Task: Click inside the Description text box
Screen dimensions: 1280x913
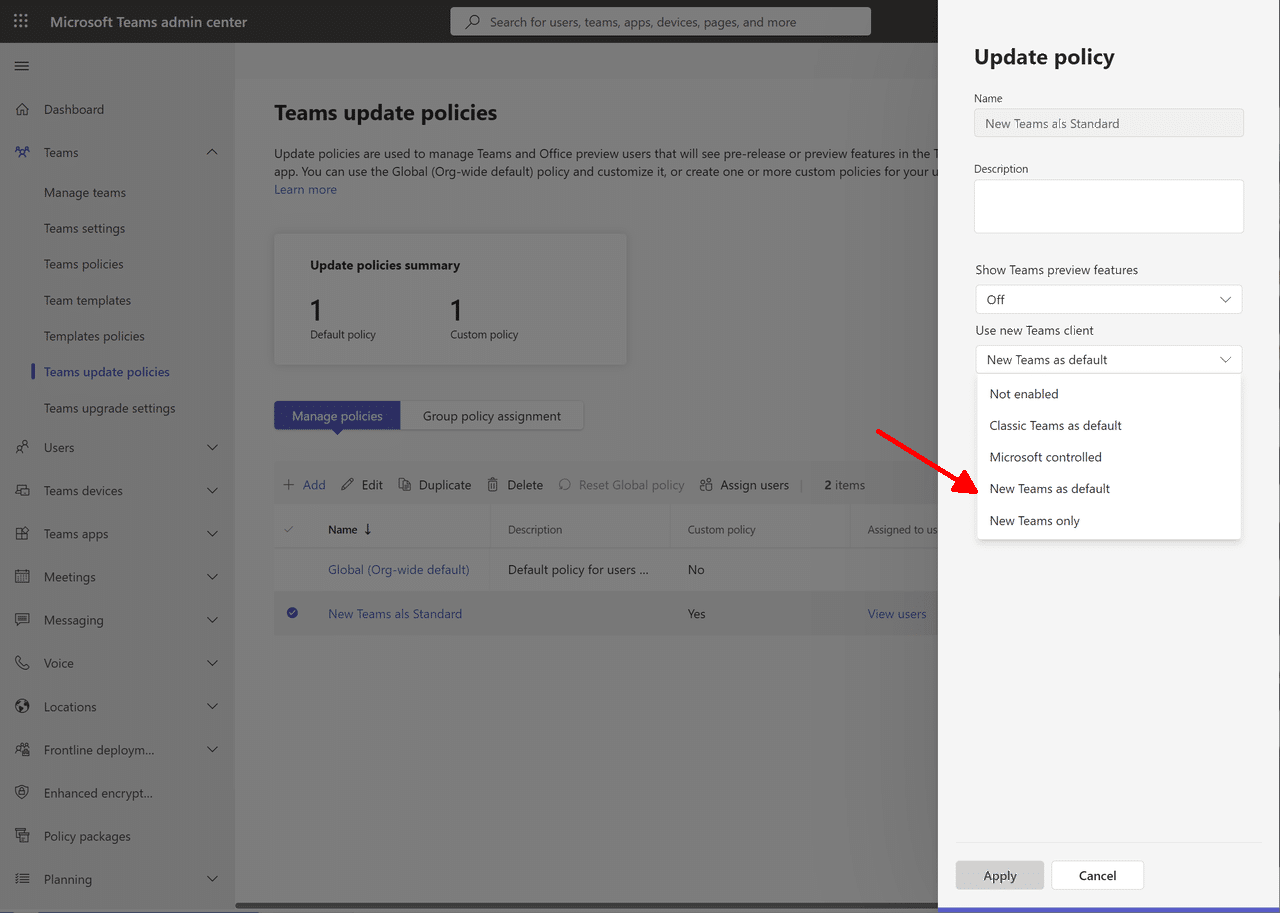Action: [x=1108, y=206]
